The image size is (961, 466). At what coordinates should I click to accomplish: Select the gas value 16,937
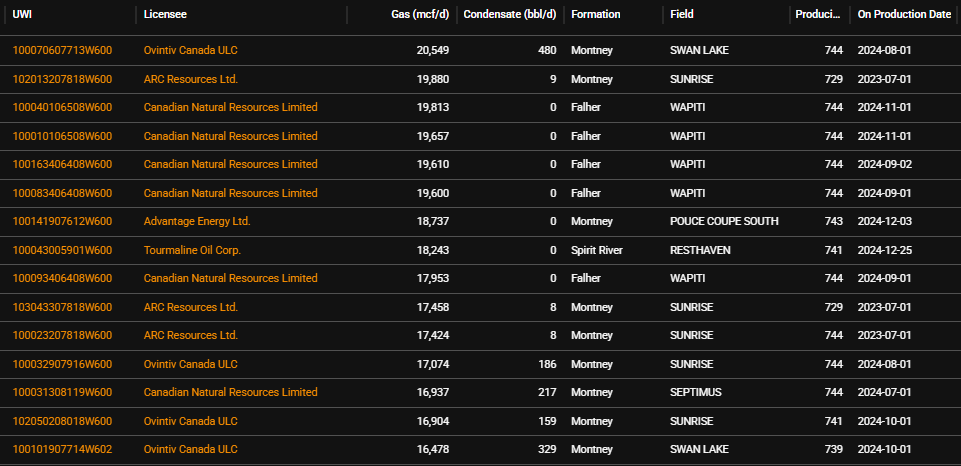(x=433, y=392)
